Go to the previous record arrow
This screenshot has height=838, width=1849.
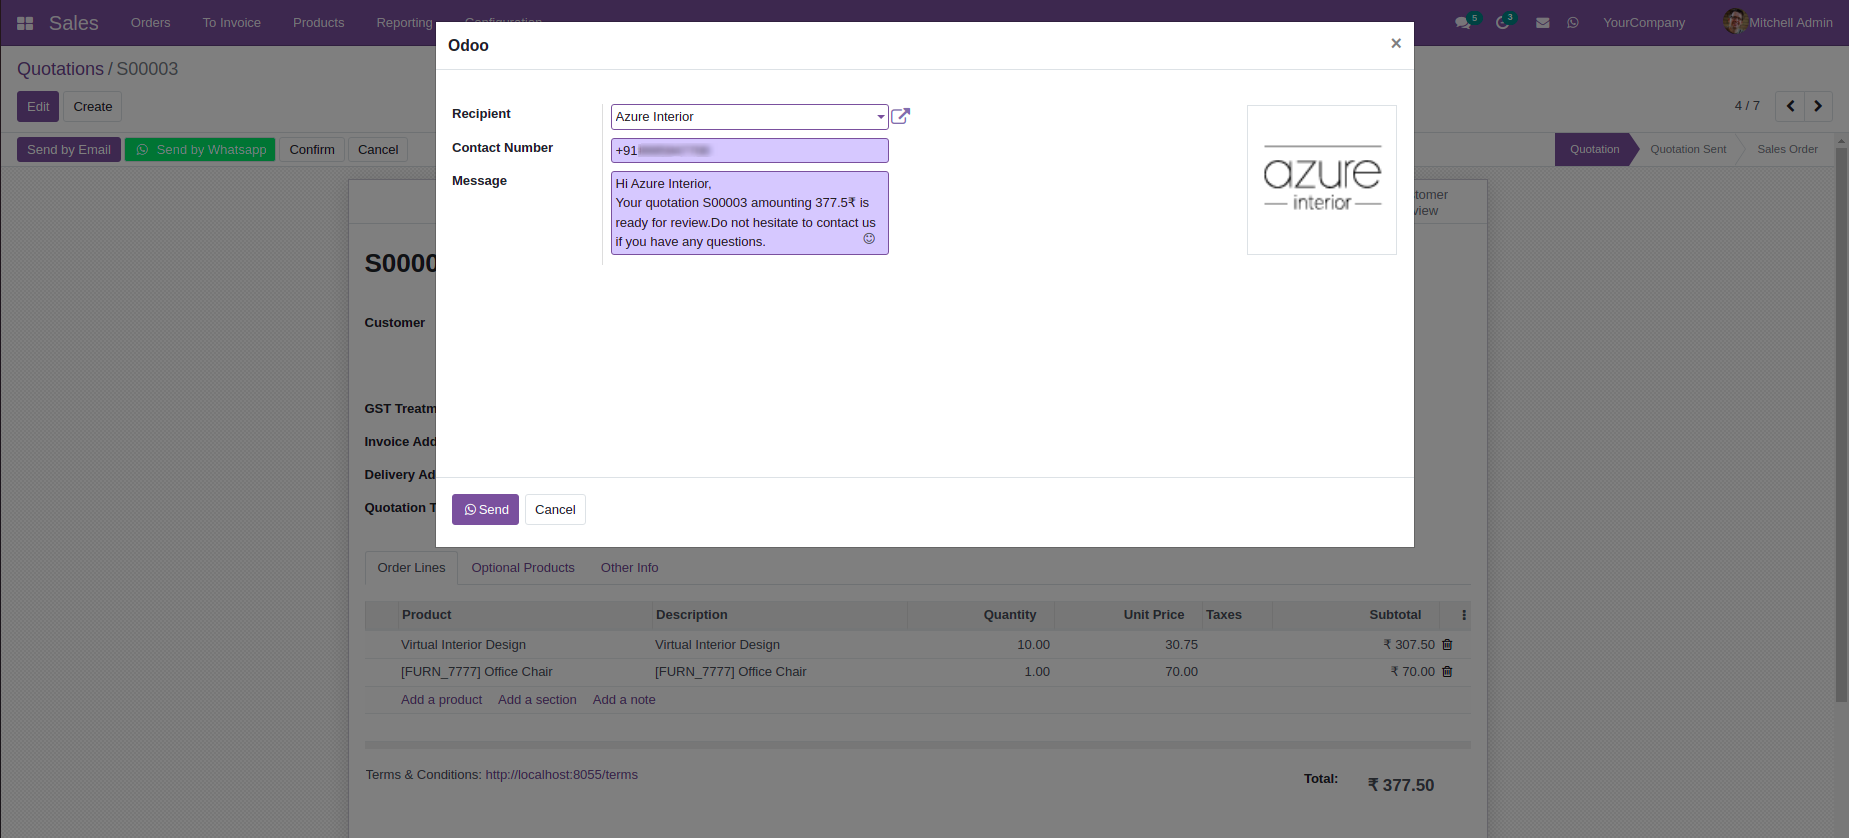(x=1790, y=106)
